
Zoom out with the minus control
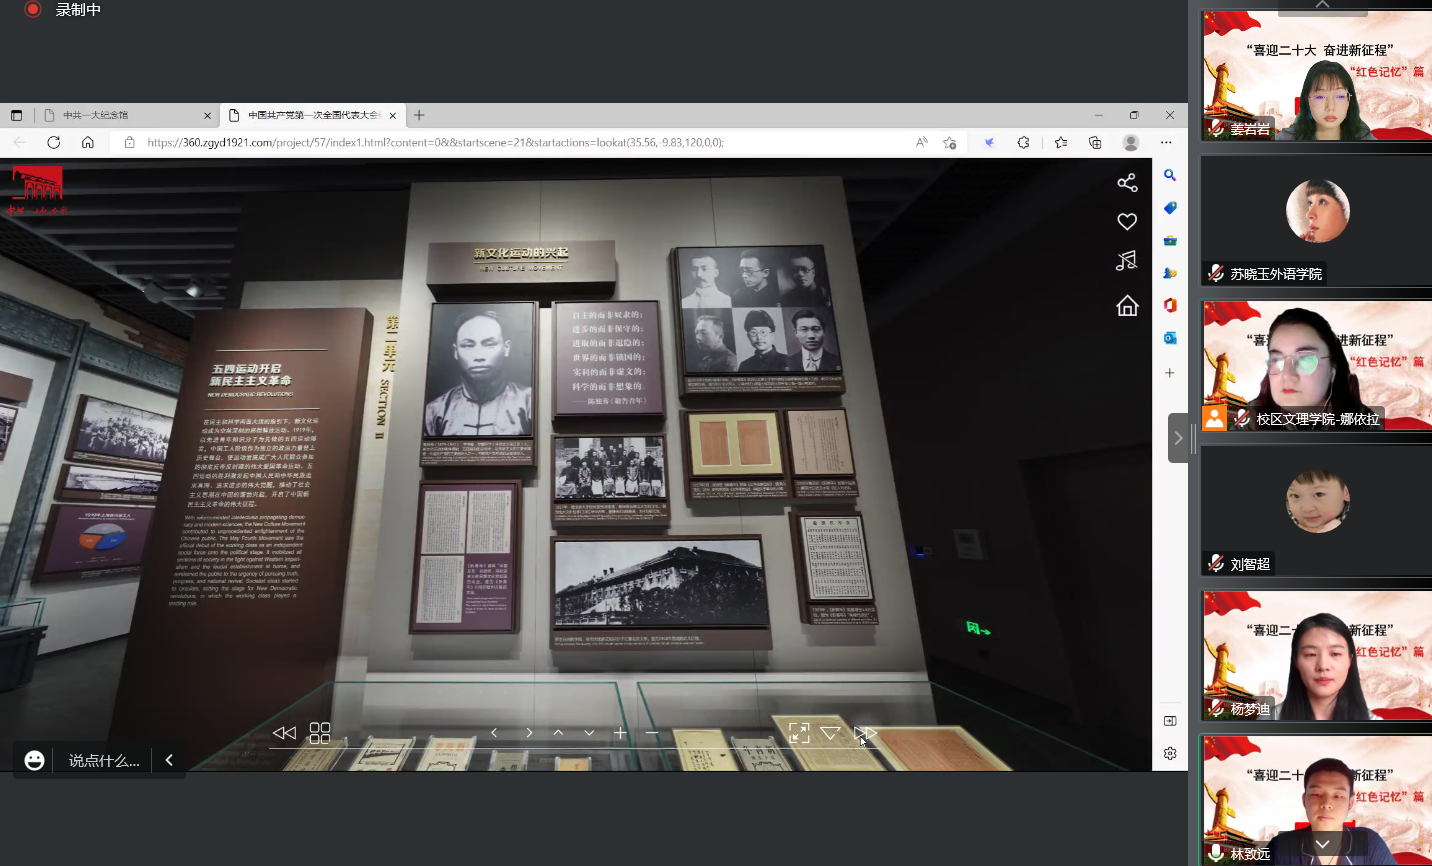coord(652,733)
